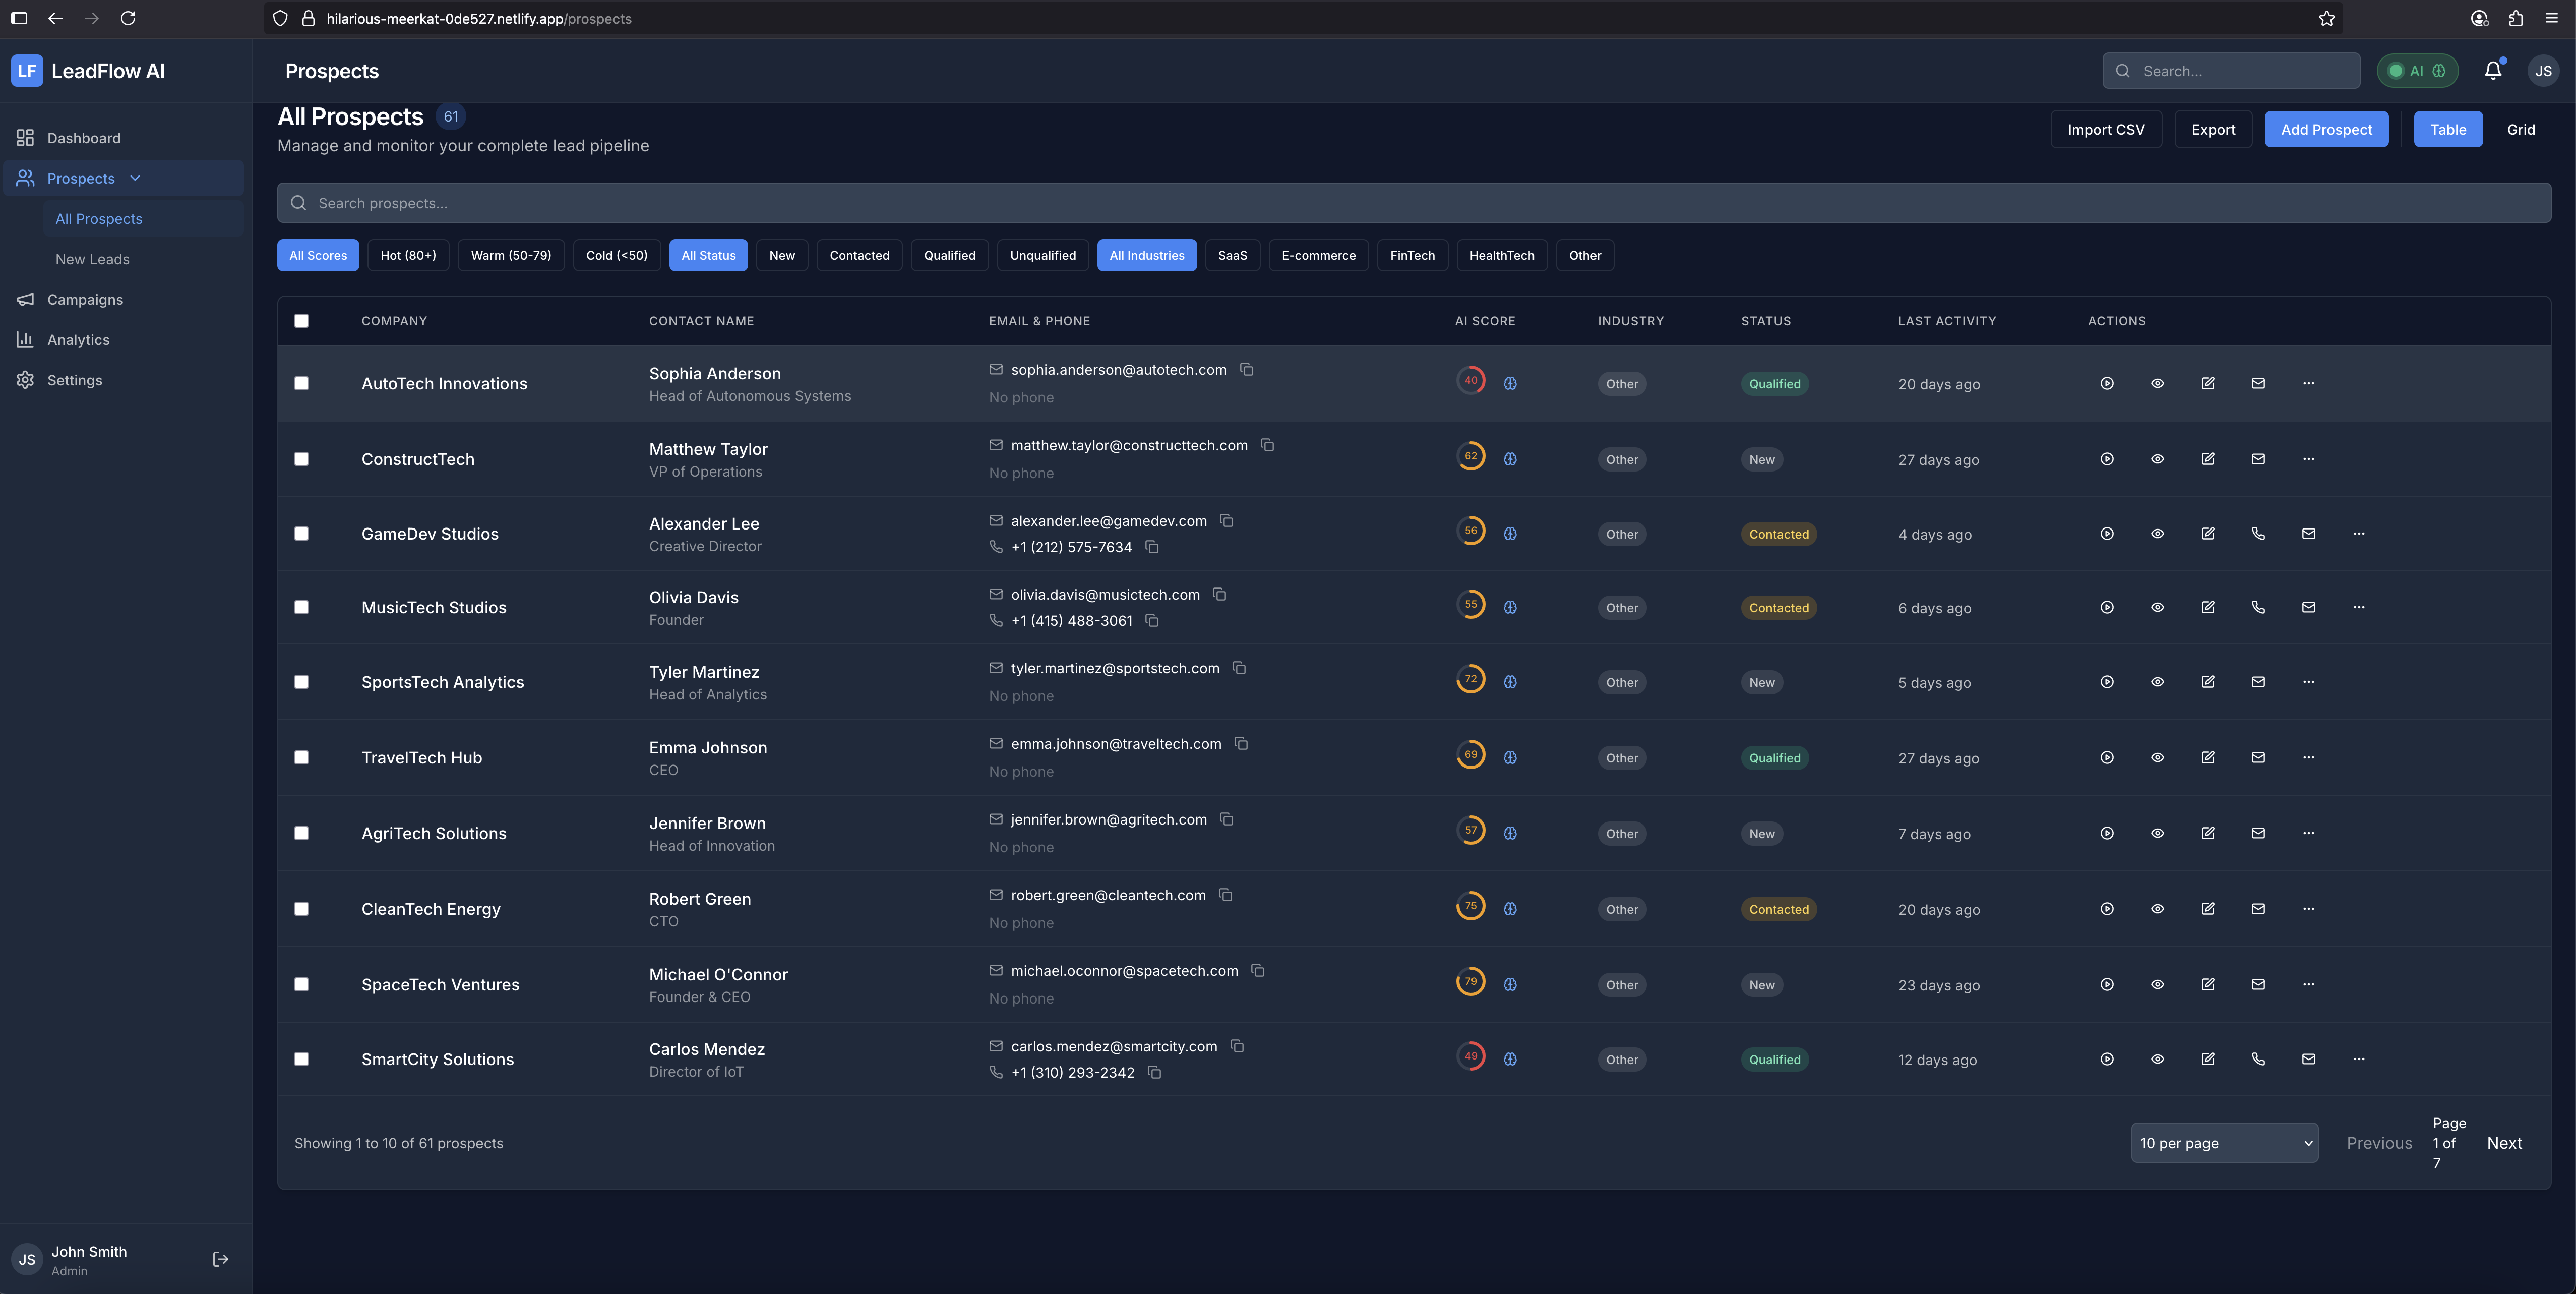Click the Search prospects input field
Image resolution: width=2576 pixels, height=1294 pixels.
(1413, 203)
